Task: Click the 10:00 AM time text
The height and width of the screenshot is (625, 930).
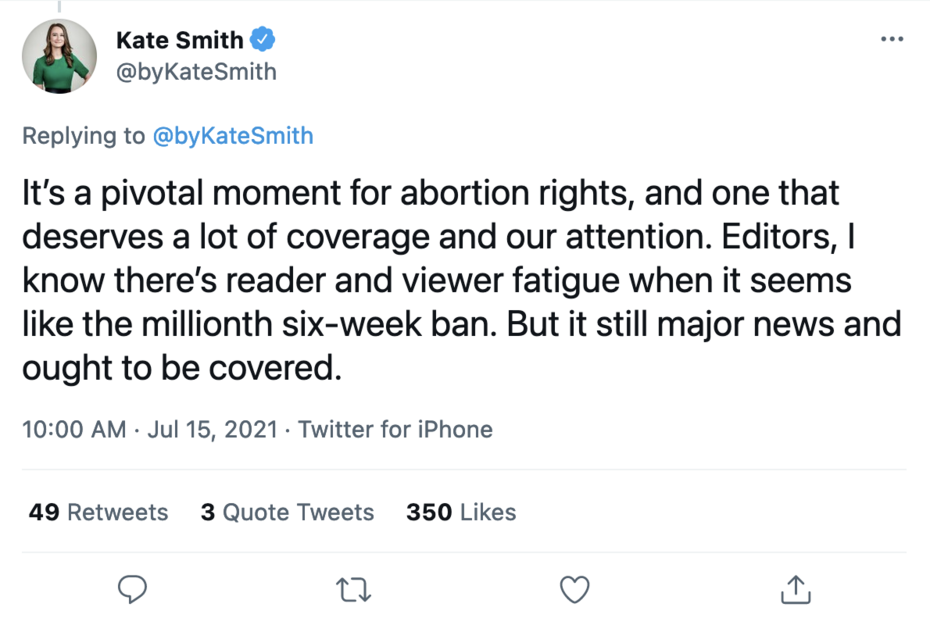Action: [73, 430]
